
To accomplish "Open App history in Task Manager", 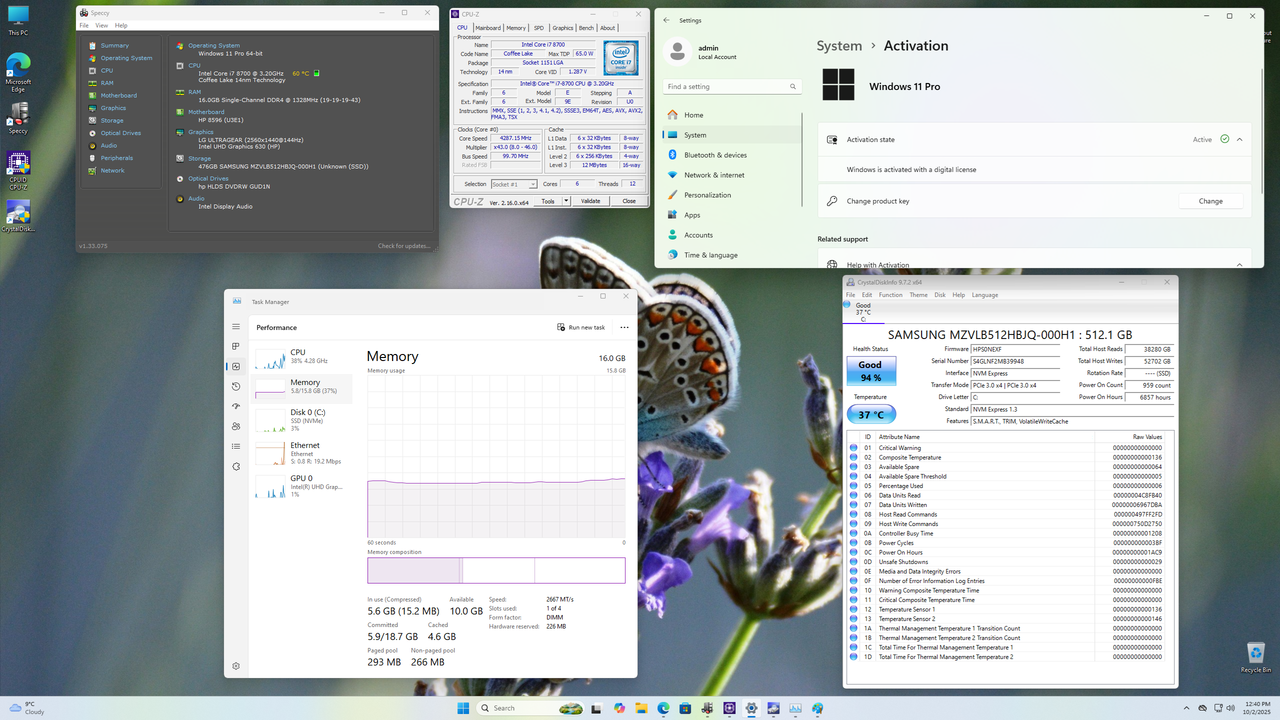I will (236, 386).
